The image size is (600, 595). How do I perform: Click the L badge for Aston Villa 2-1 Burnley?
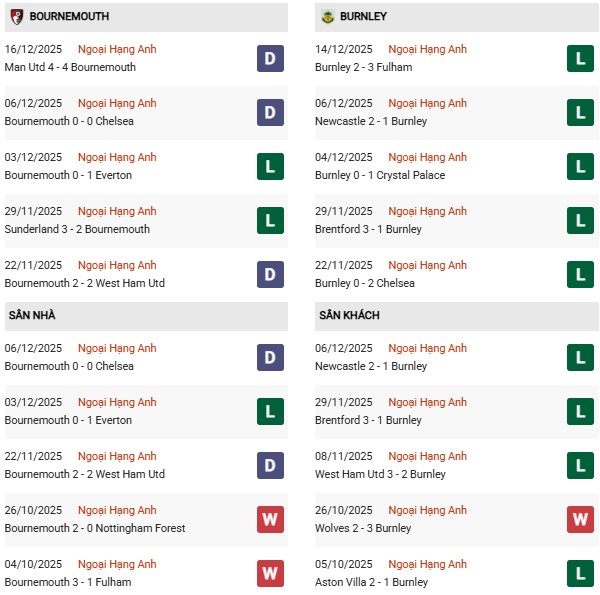(x=580, y=574)
